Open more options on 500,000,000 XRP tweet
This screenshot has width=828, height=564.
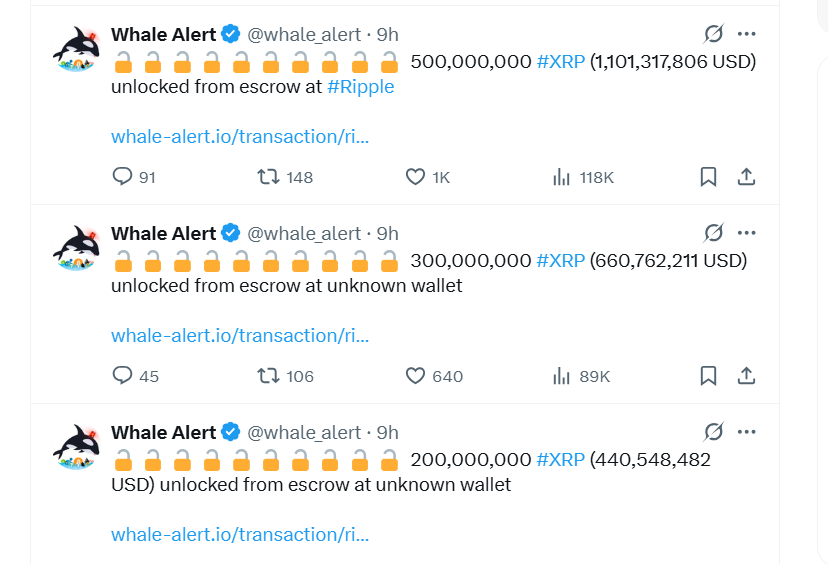tap(747, 34)
